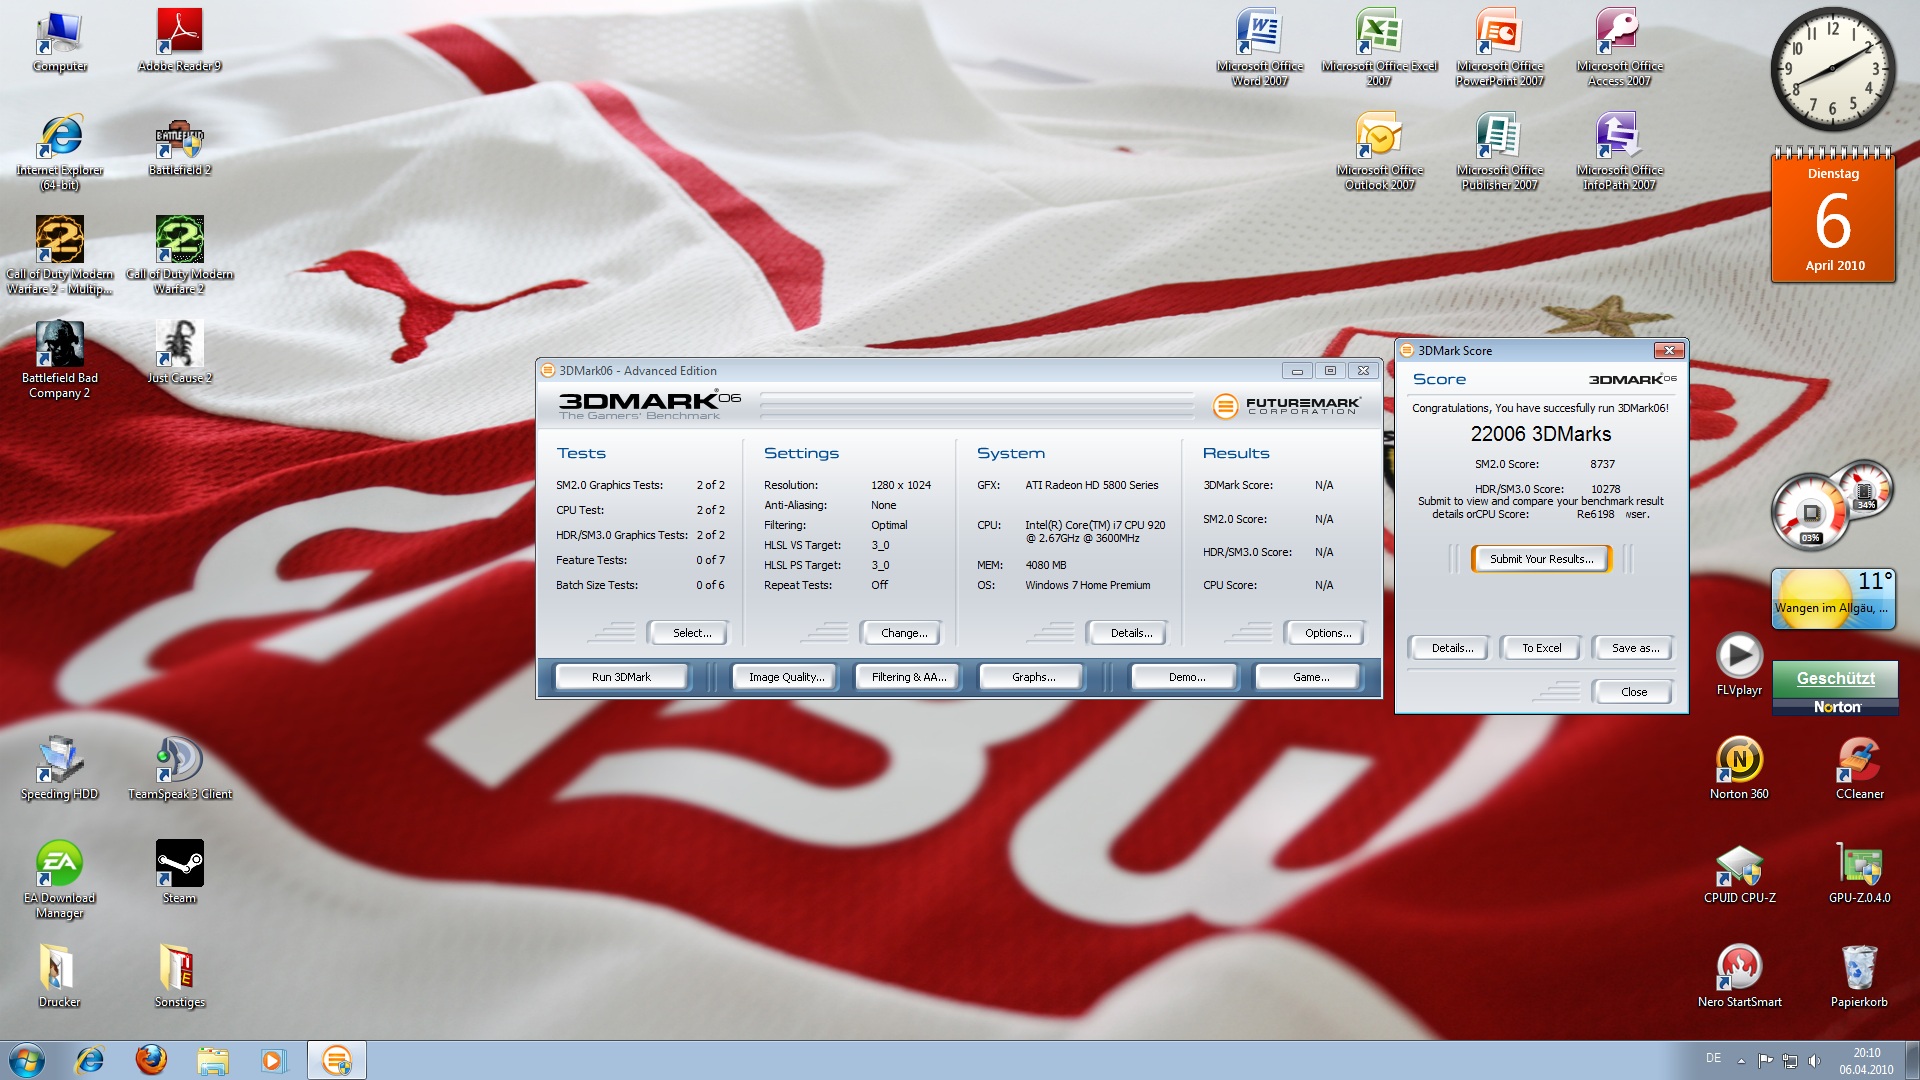Select the FLVplayr desktop icon

click(1740, 665)
